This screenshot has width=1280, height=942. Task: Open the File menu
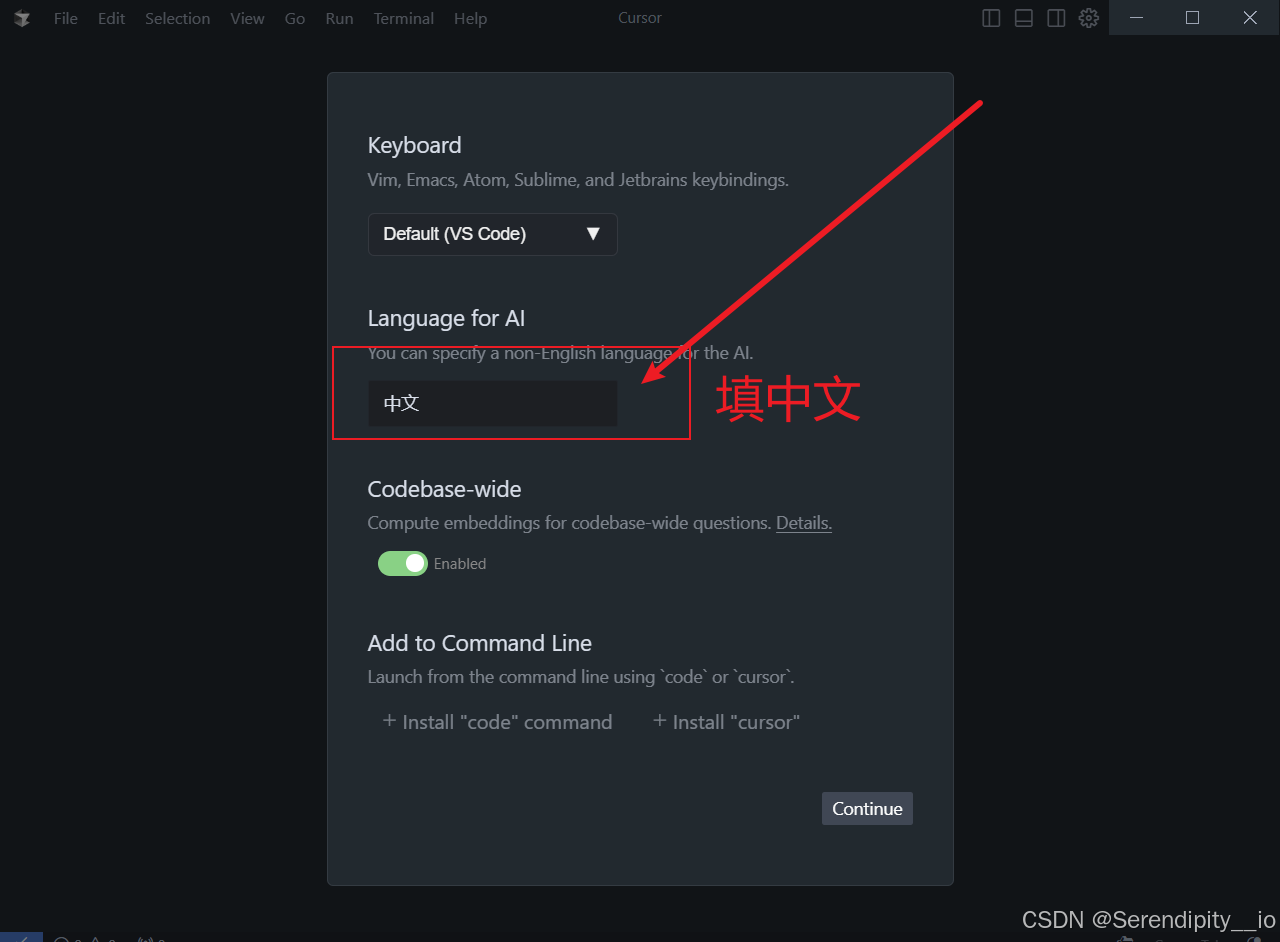(x=66, y=18)
